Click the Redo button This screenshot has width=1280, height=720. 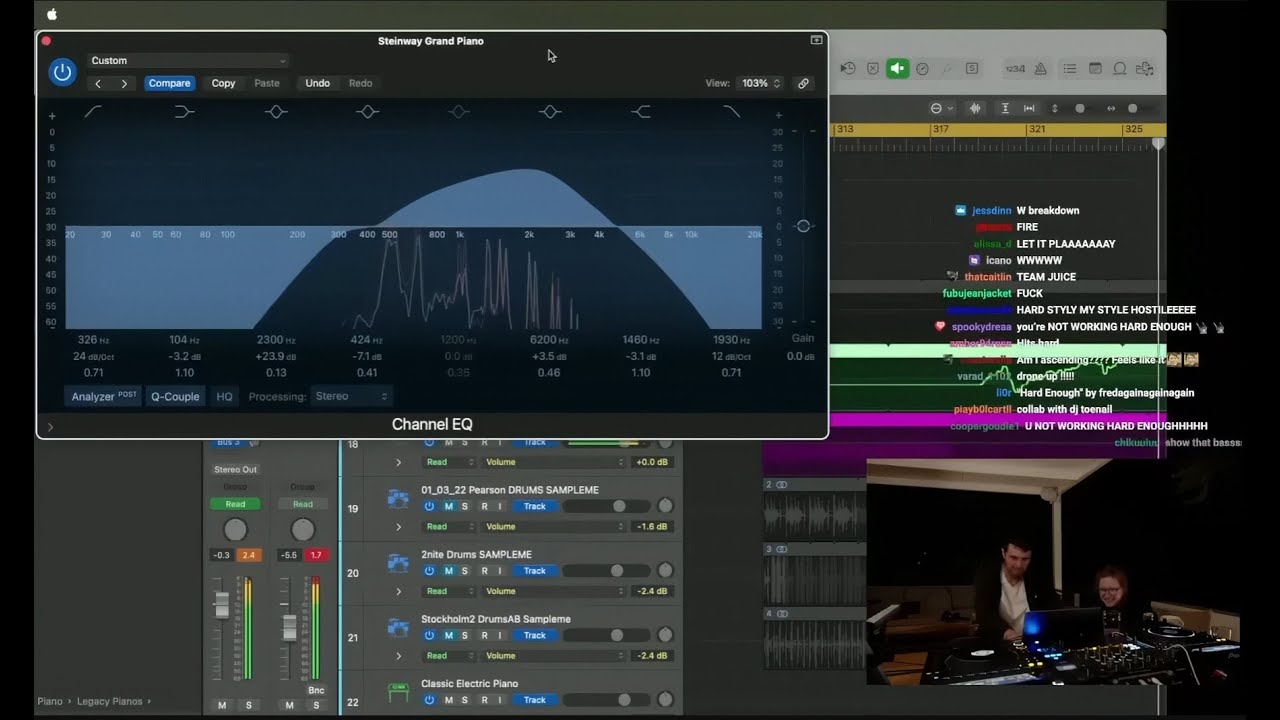point(360,83)
